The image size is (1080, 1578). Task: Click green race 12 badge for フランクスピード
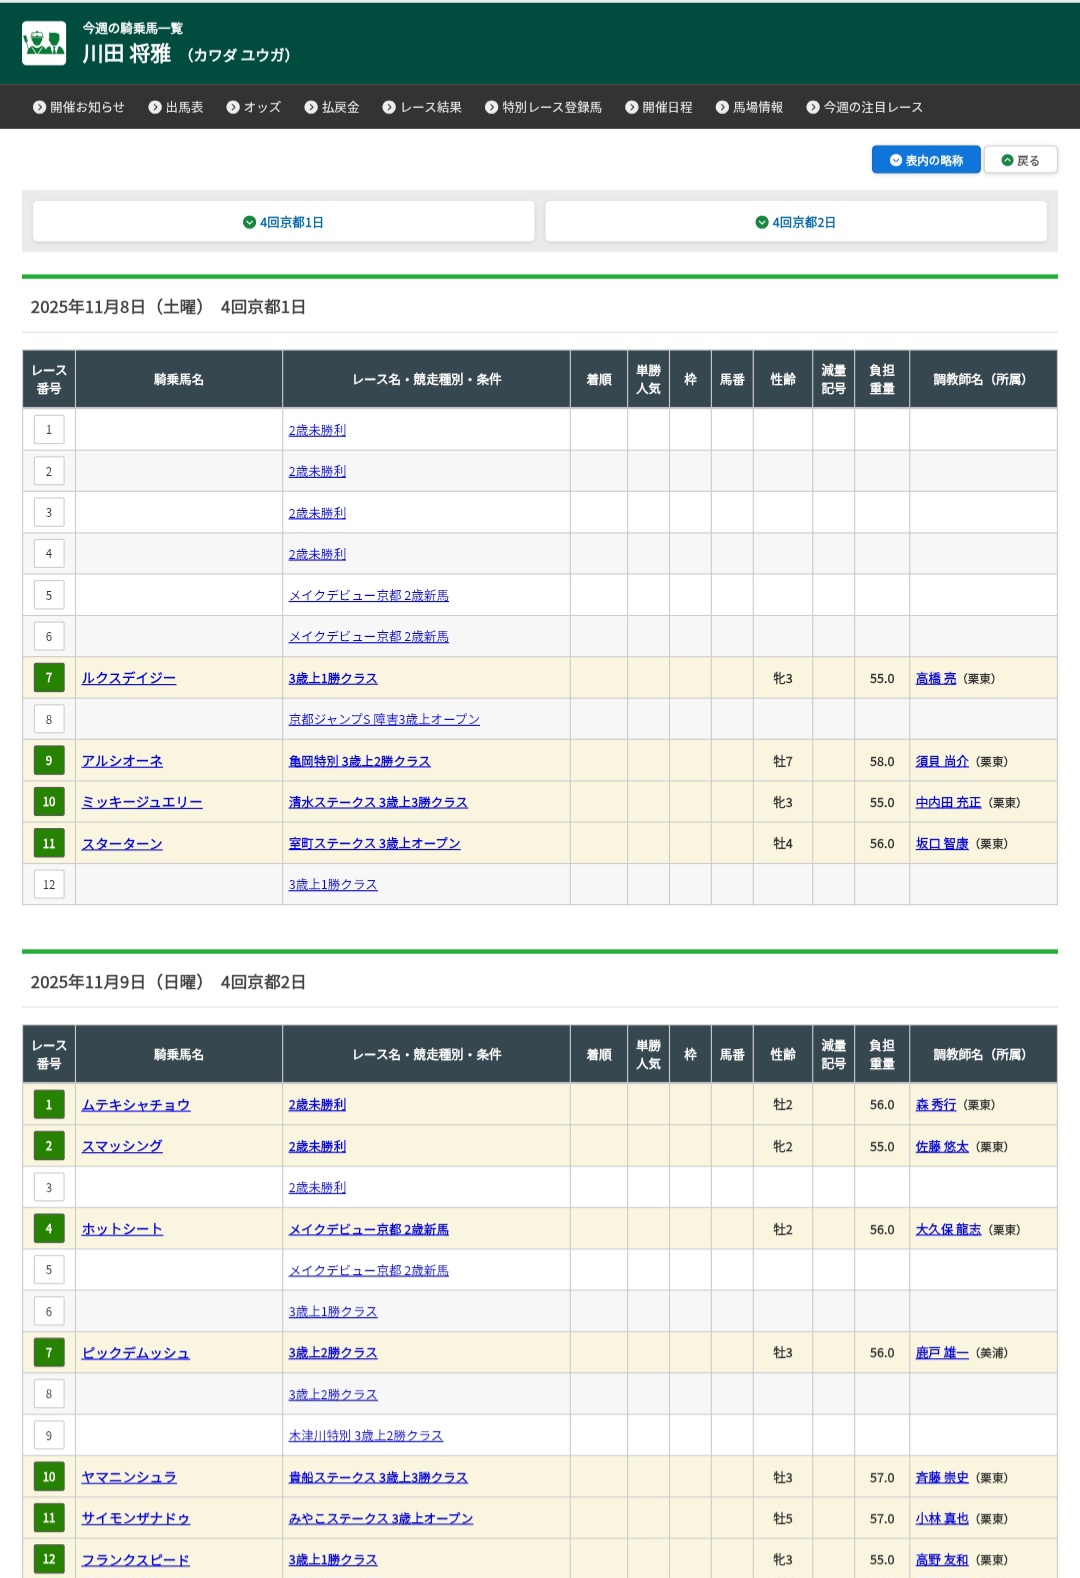click(49, 1560)
